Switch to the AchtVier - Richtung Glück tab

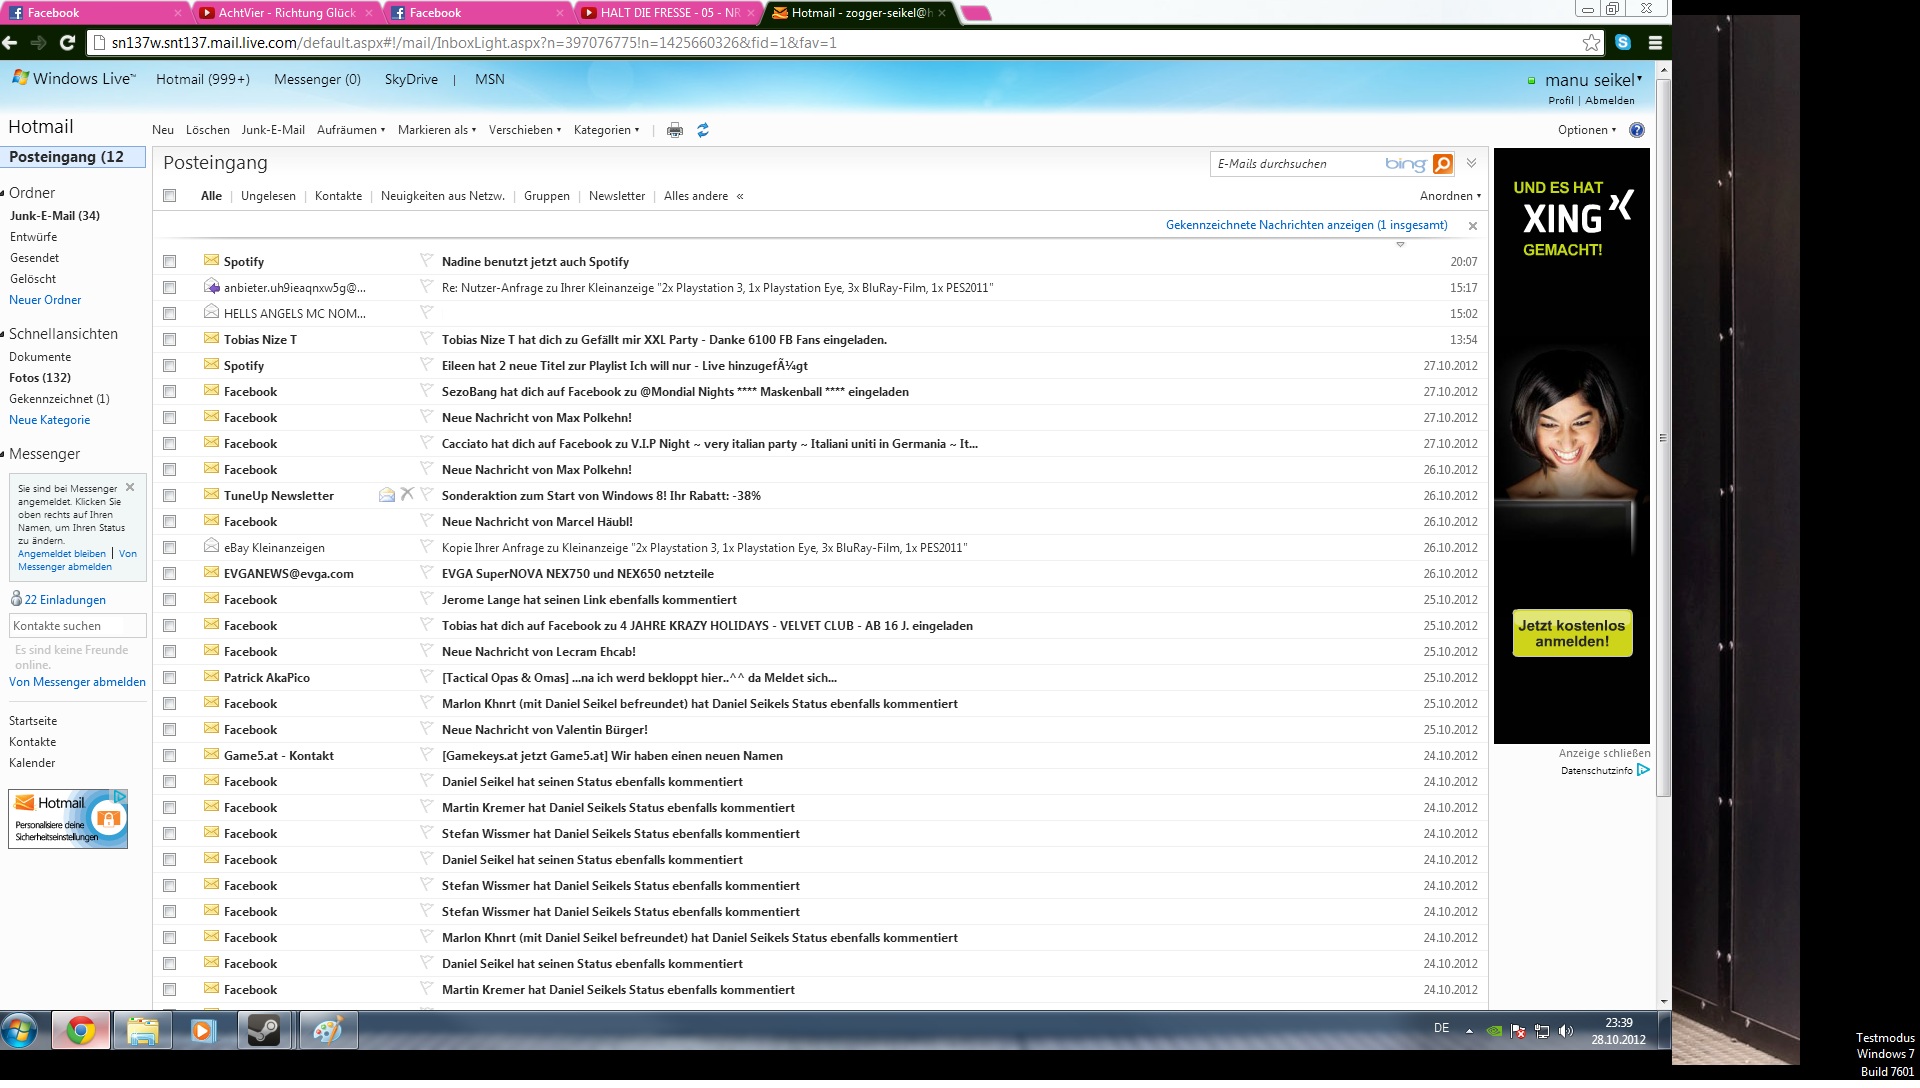(x=287, y=13)
